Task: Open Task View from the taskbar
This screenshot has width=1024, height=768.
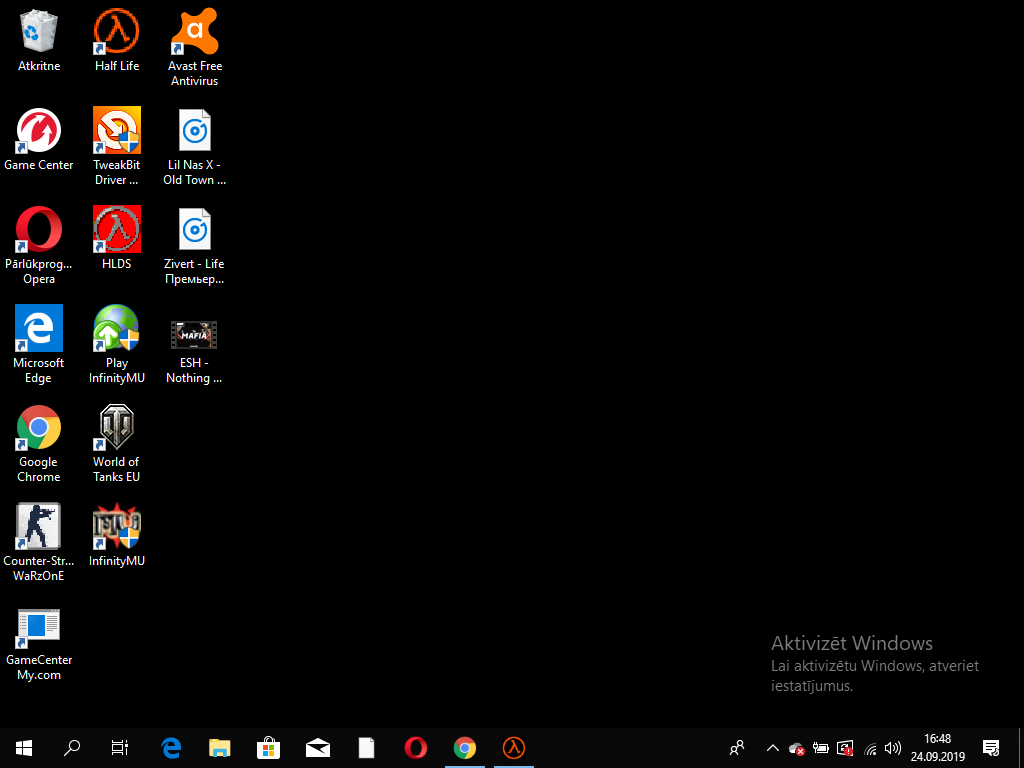Action: point(120,748)
